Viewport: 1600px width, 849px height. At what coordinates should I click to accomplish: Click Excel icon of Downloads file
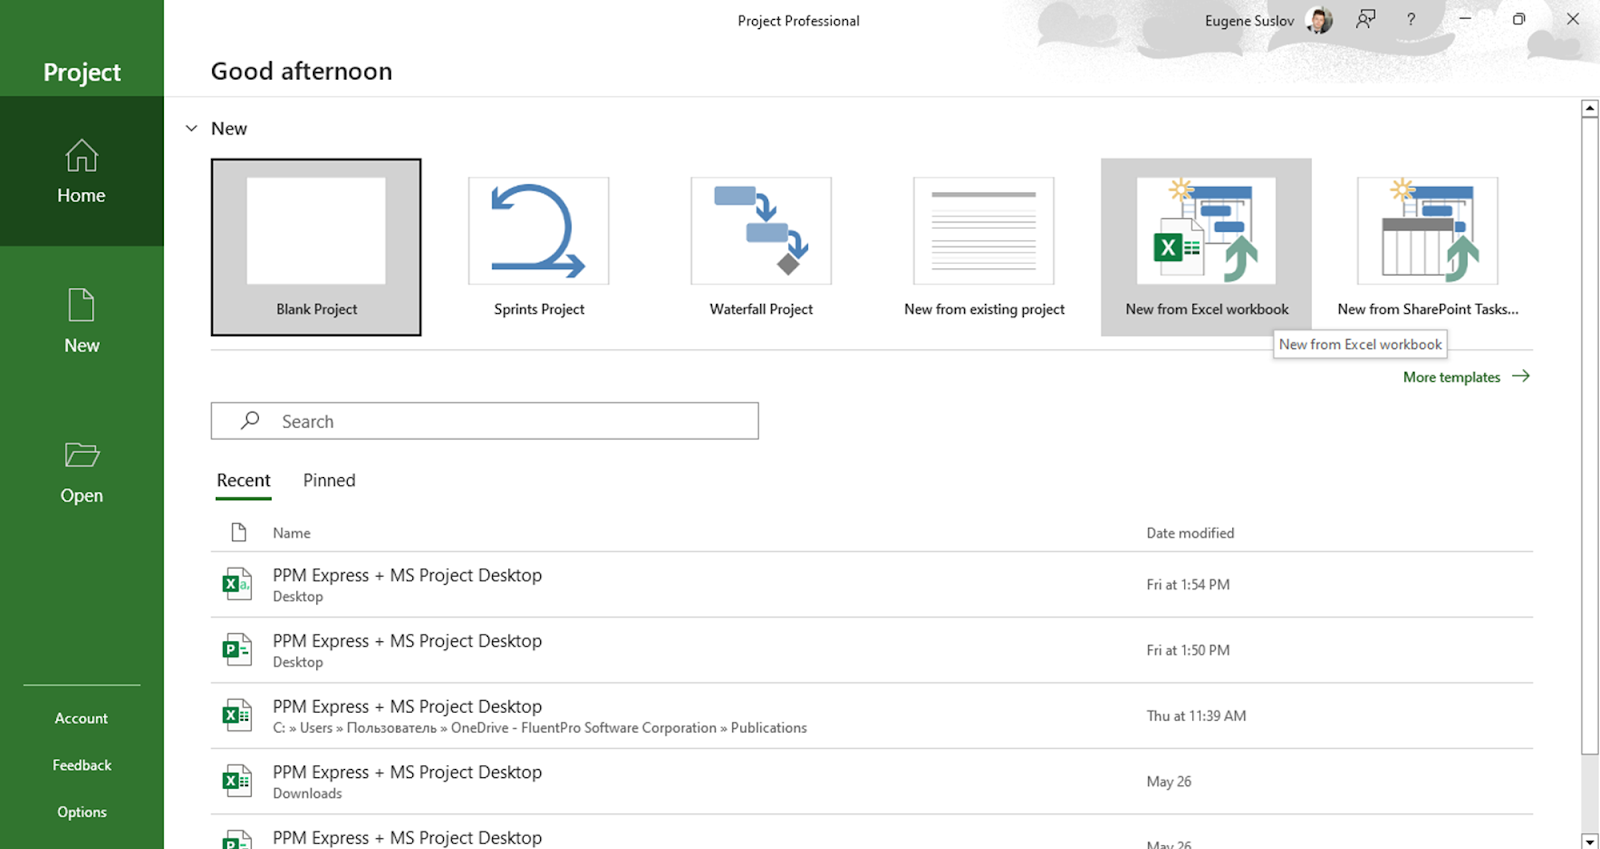(x=237, y=781)
